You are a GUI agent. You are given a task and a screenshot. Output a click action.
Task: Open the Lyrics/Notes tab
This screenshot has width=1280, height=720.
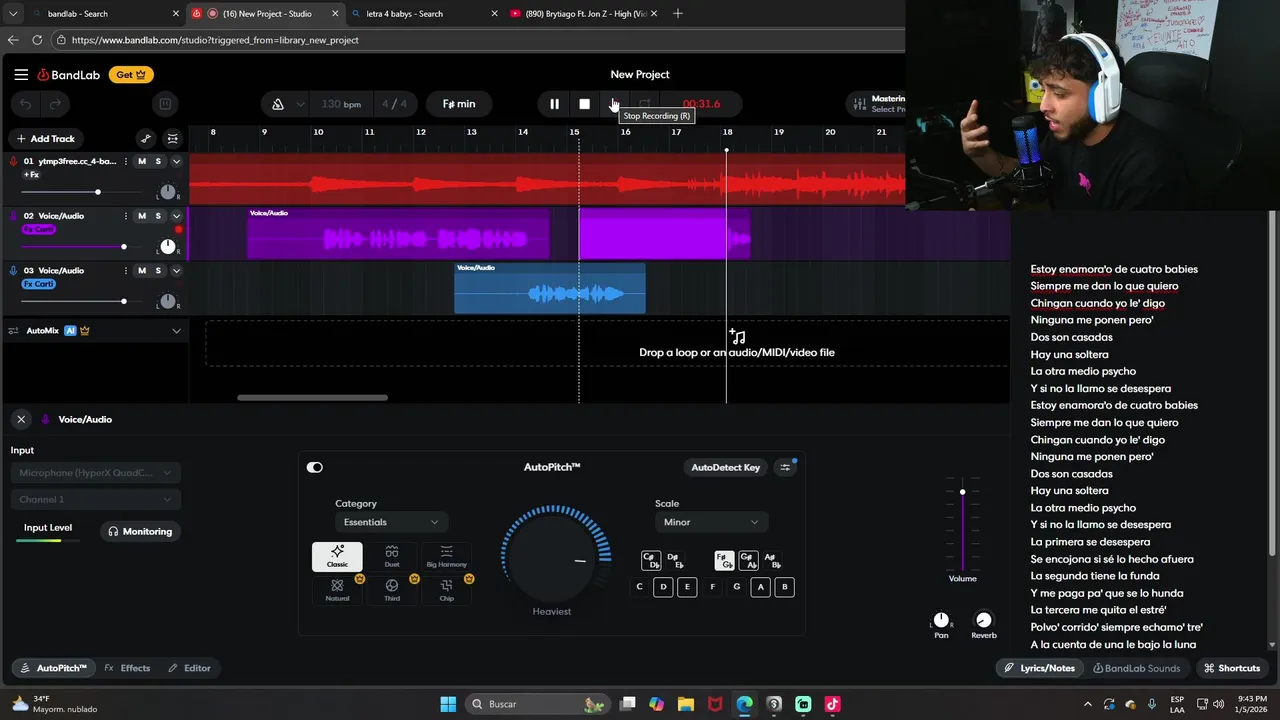pyautogui.click(x=1040, y=668)
